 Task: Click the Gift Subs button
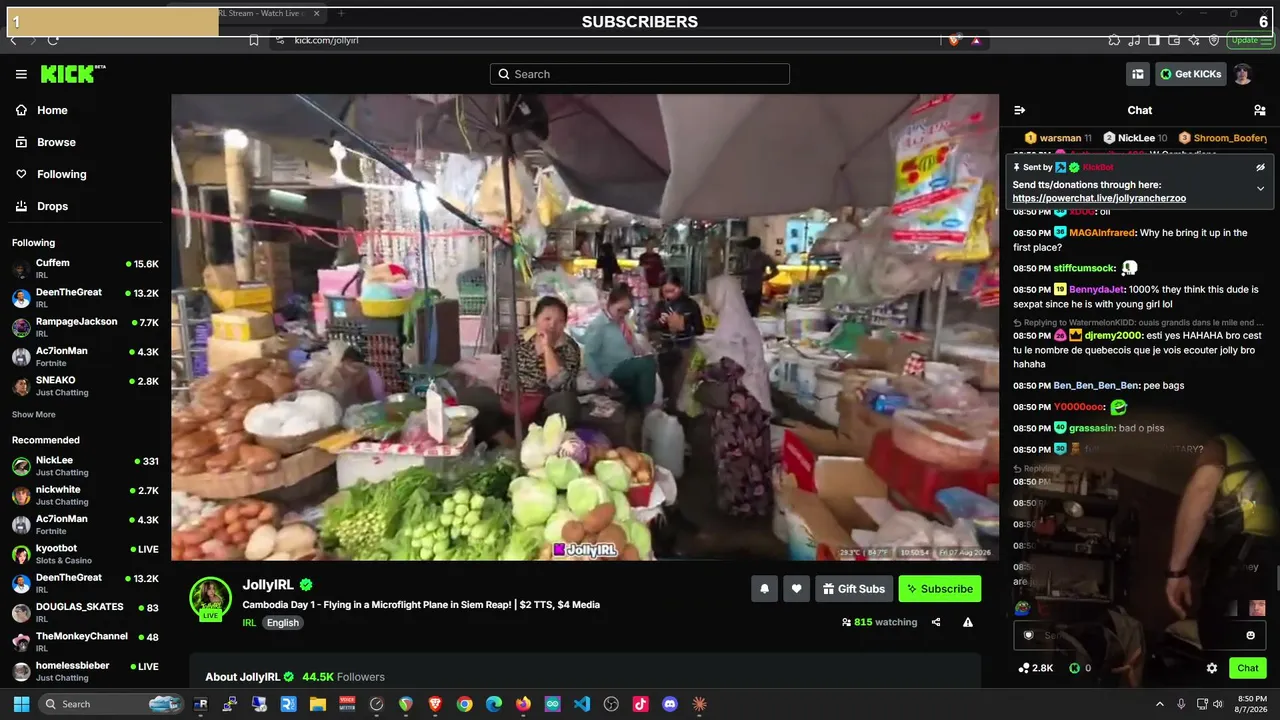pos(854,589)
